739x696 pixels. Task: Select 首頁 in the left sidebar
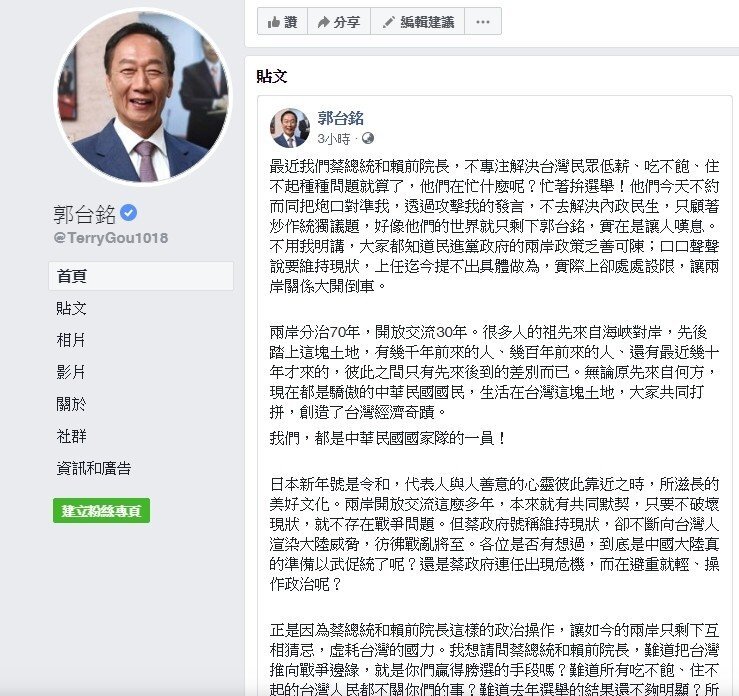(141, 276)
